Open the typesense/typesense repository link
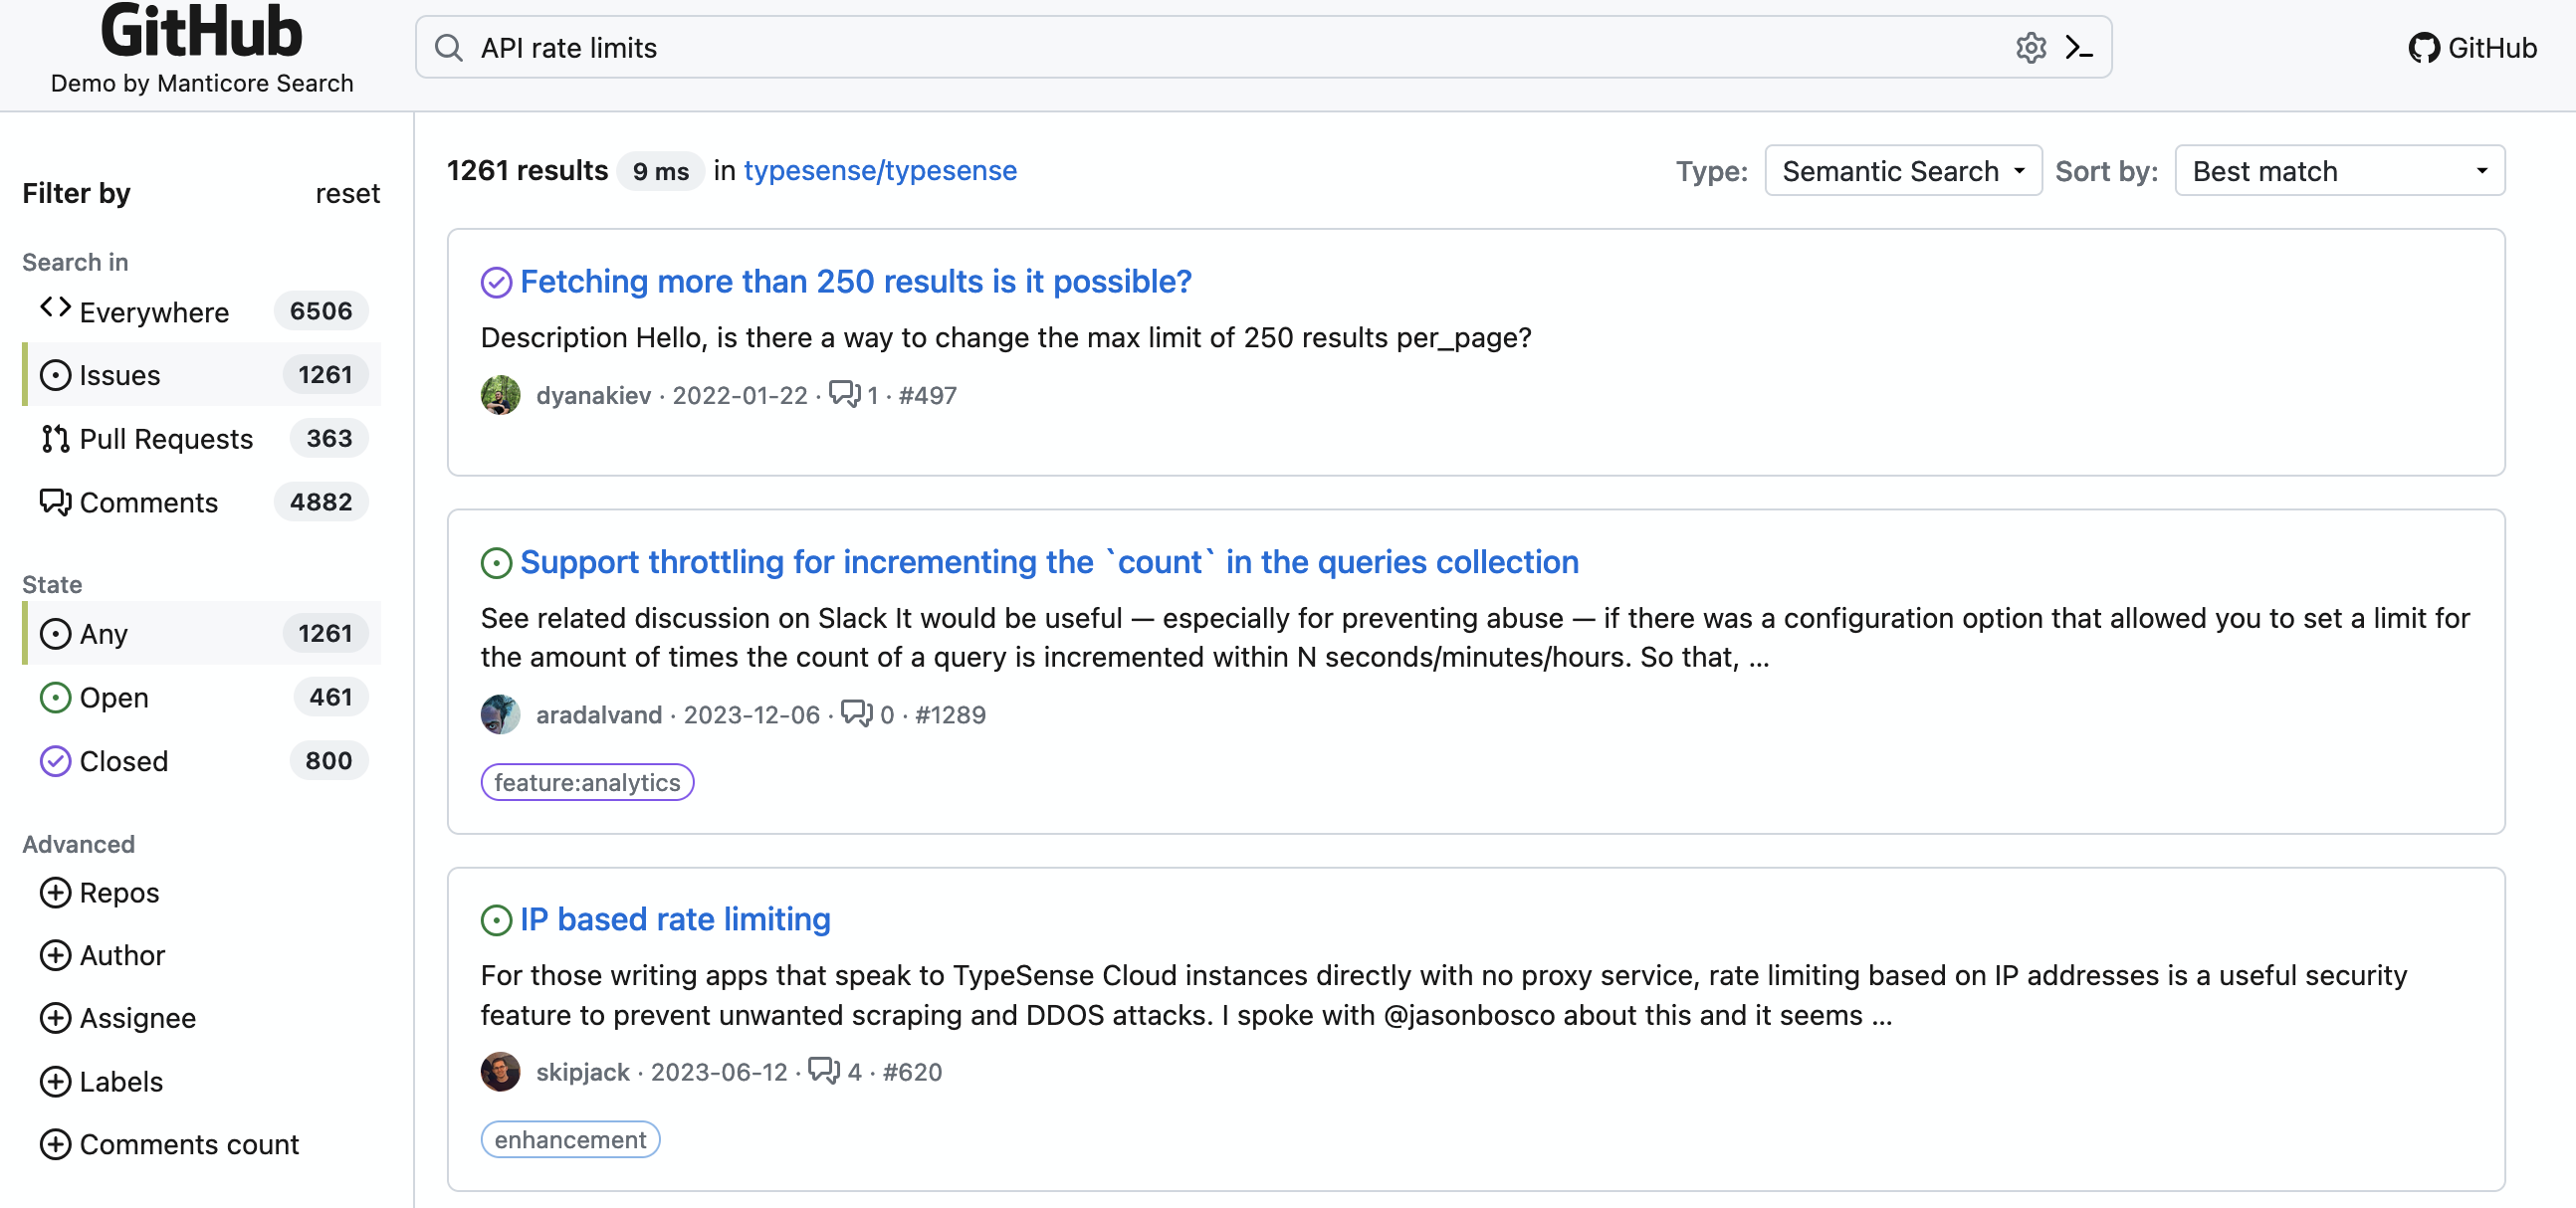Image resolution: width=2576 pixels, height=1208 pixels. tap(880, 171)
